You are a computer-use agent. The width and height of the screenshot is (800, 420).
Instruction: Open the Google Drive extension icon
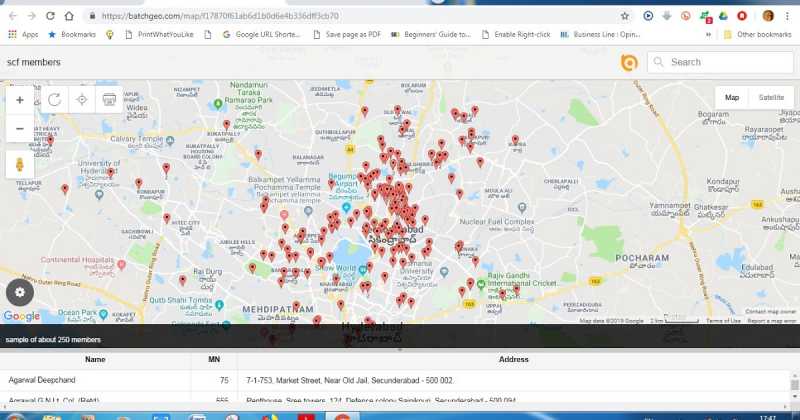point(723,16)
